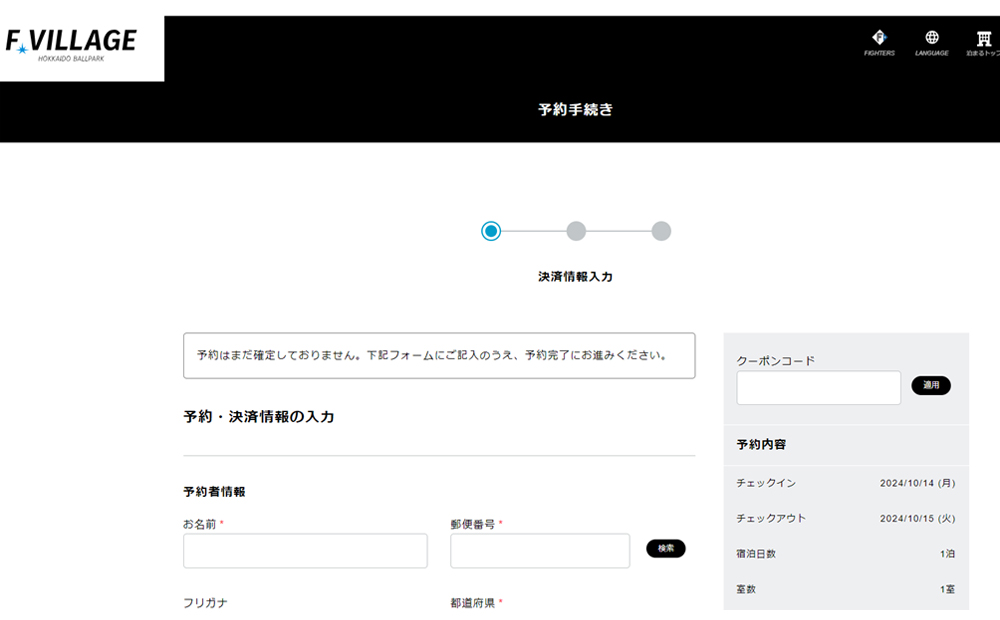Viewport: 1000px width, 620px height.
Task: Open the FIGHTERS navigation menu item
Action: click(x=879, y=45)
